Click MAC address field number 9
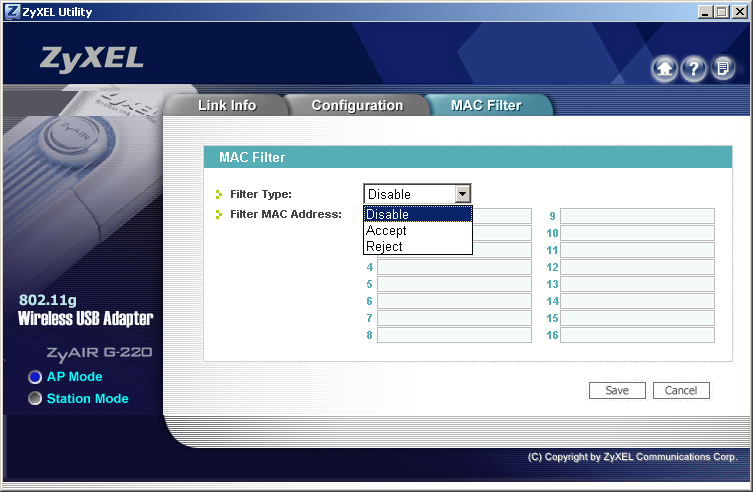This screenshot has width=753, height=492. pos(637,216)
